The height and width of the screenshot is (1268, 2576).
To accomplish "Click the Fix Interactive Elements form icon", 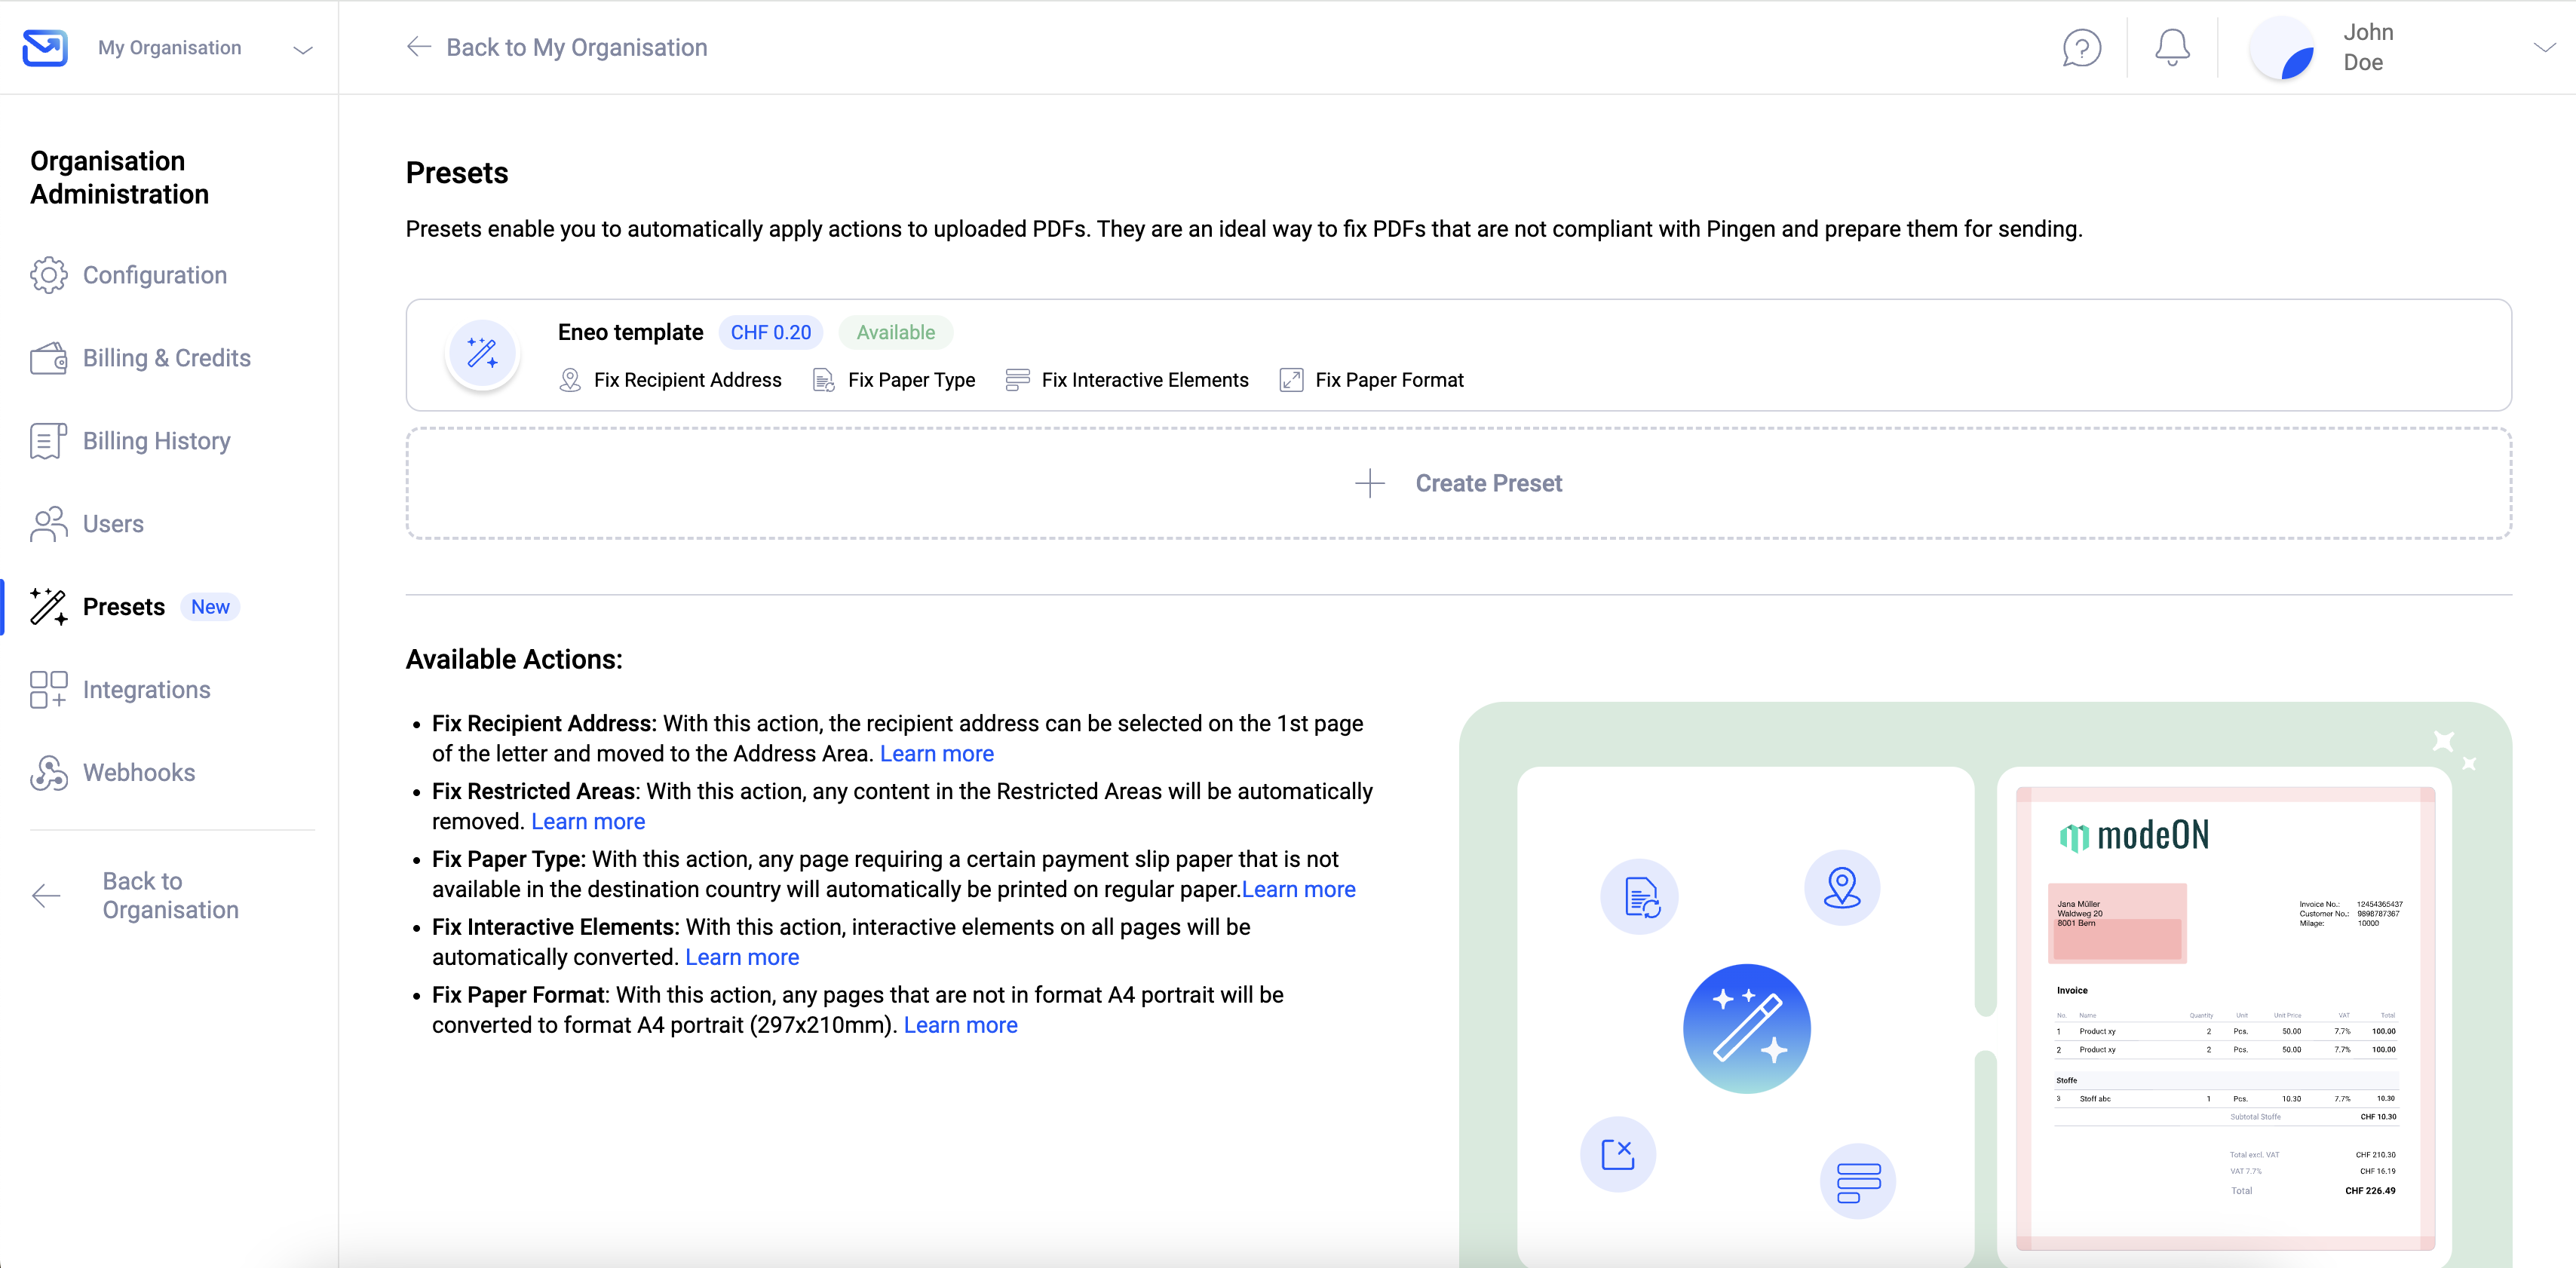I will pos(1017,380).
